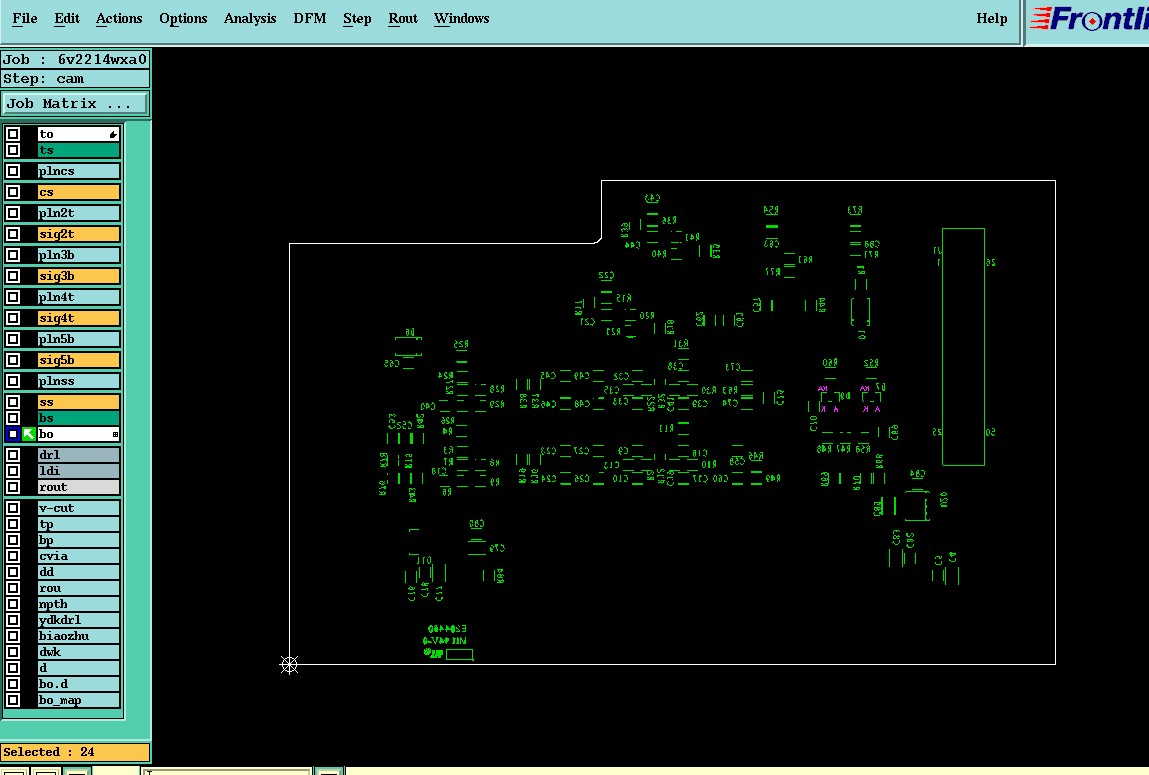Open the Options menu
The height and width of the screenshot is (775, 1149).
183,18
